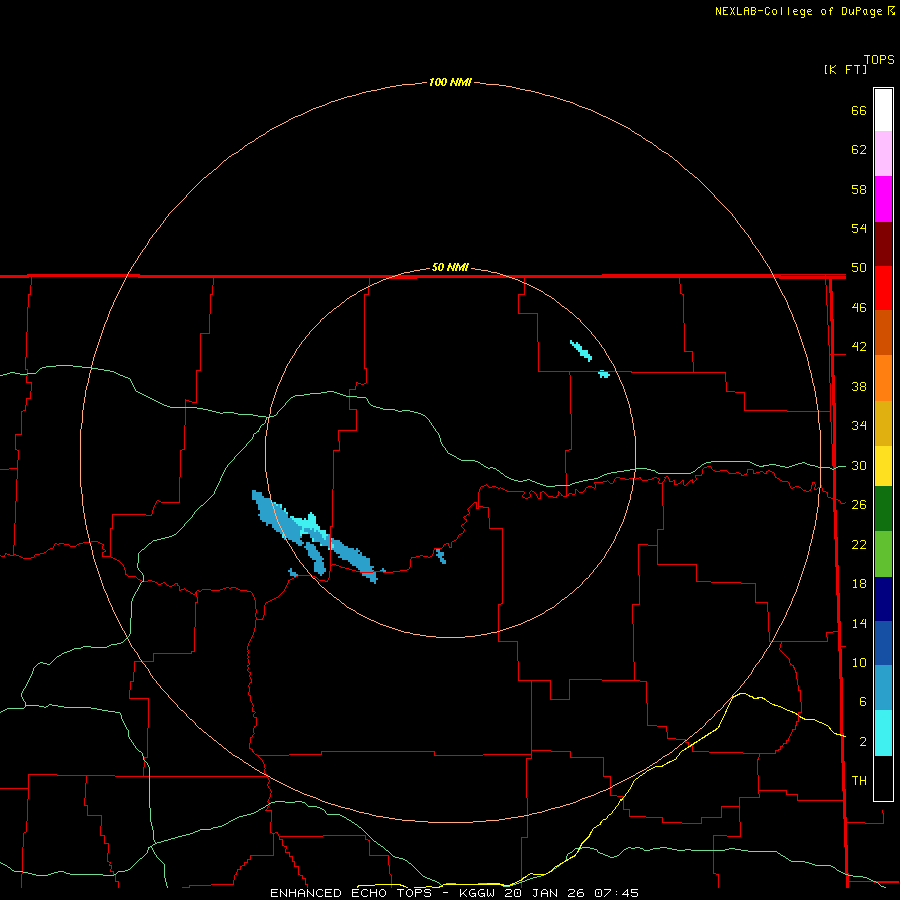Click the '2' legend value
This screenshot has width=900, height=900.
862,742
